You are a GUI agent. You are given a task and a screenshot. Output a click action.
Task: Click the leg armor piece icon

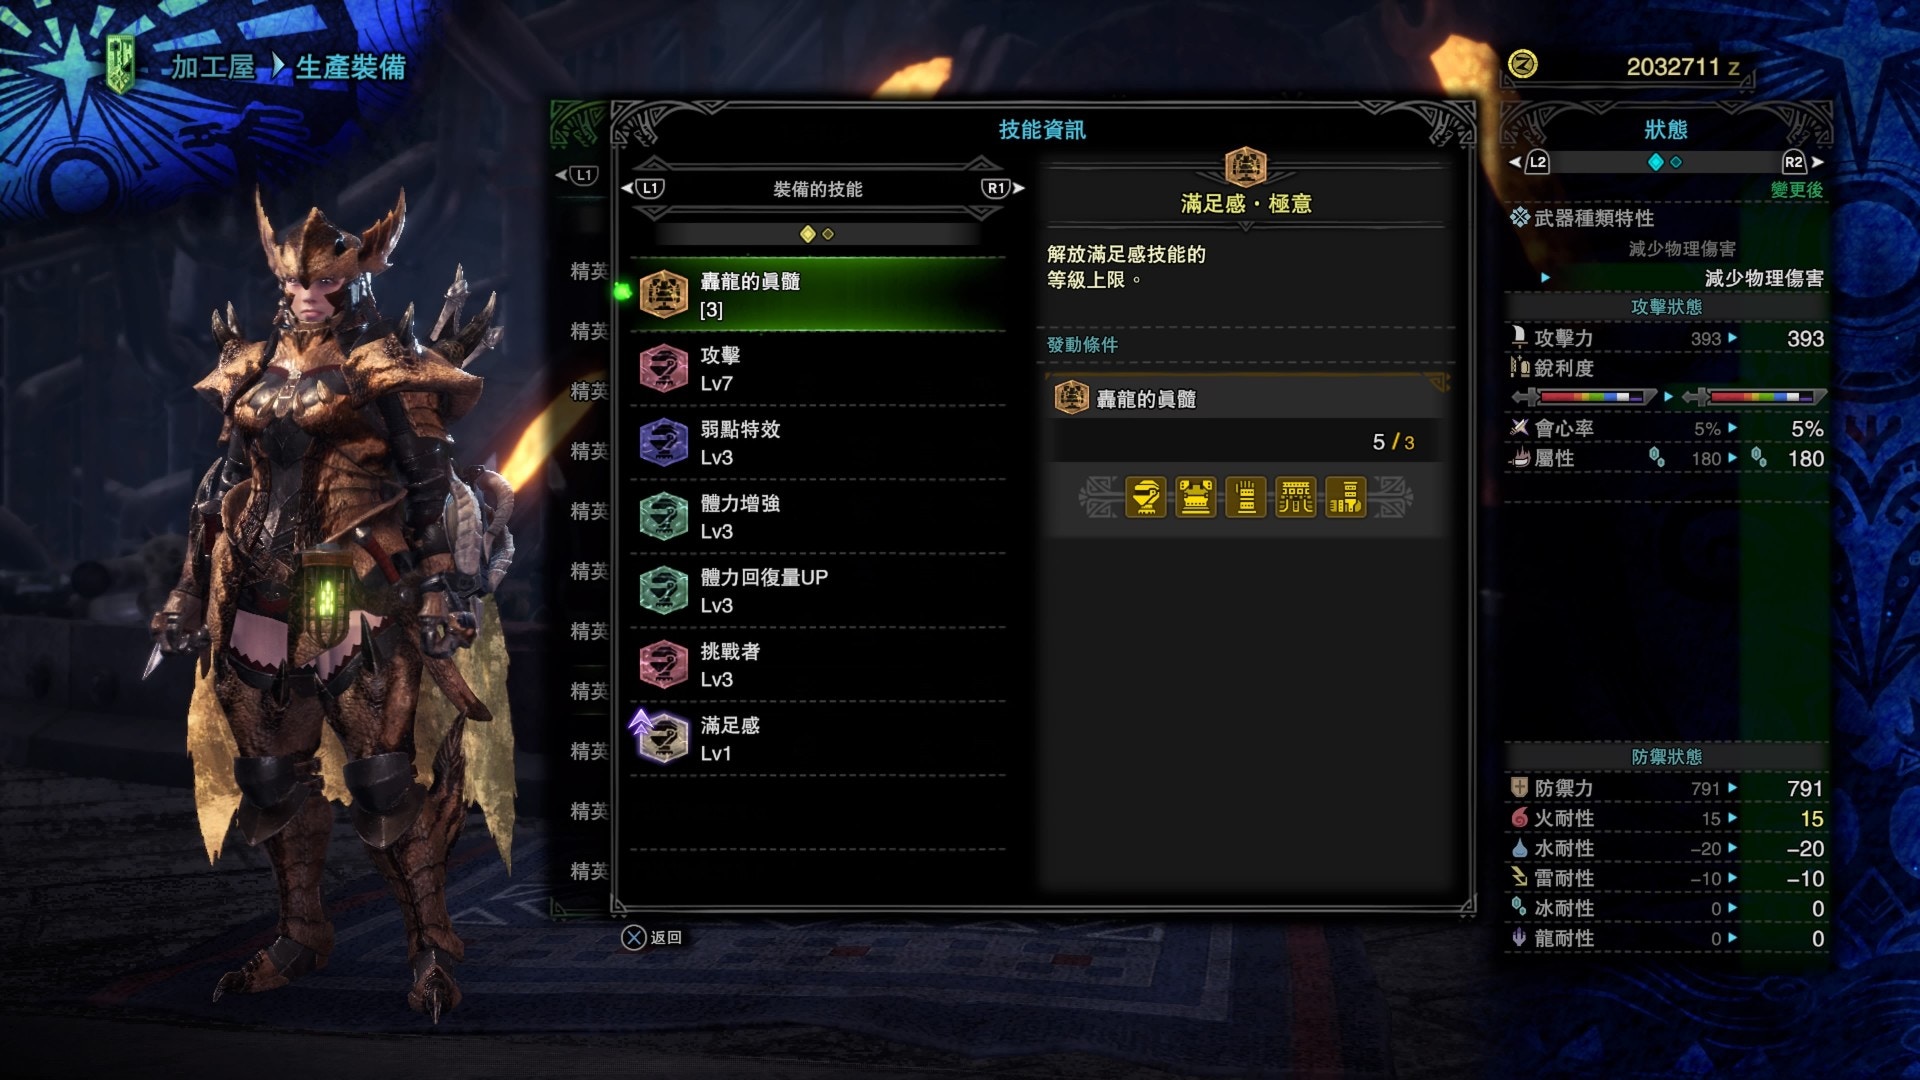(1346, 497)
